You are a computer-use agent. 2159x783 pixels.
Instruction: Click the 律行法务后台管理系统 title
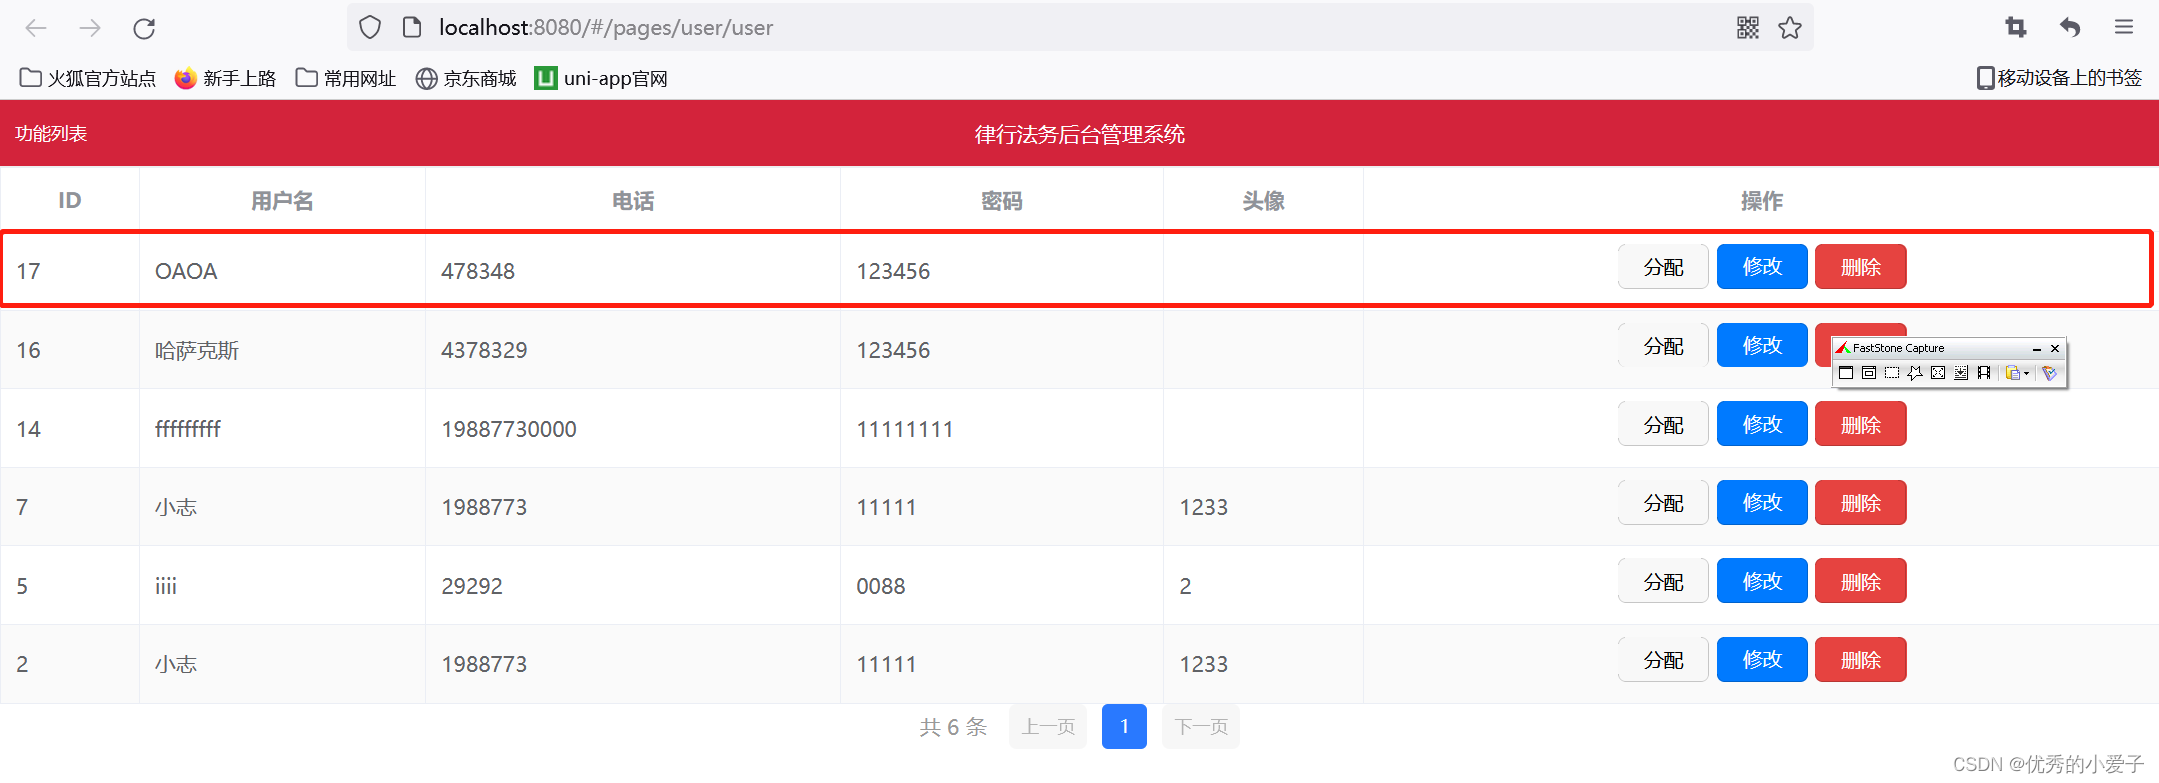point(1080,134)
